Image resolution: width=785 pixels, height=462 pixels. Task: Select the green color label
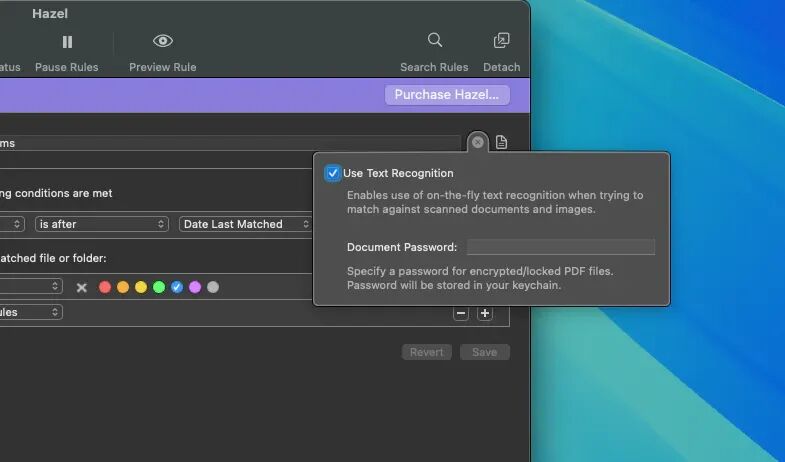click(x=159, y=287)
